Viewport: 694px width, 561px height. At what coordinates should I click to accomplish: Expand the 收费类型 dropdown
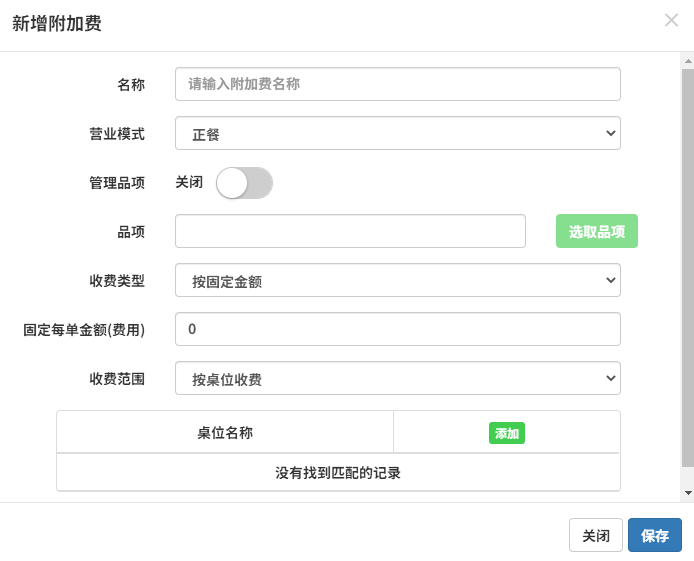(397, 281)
